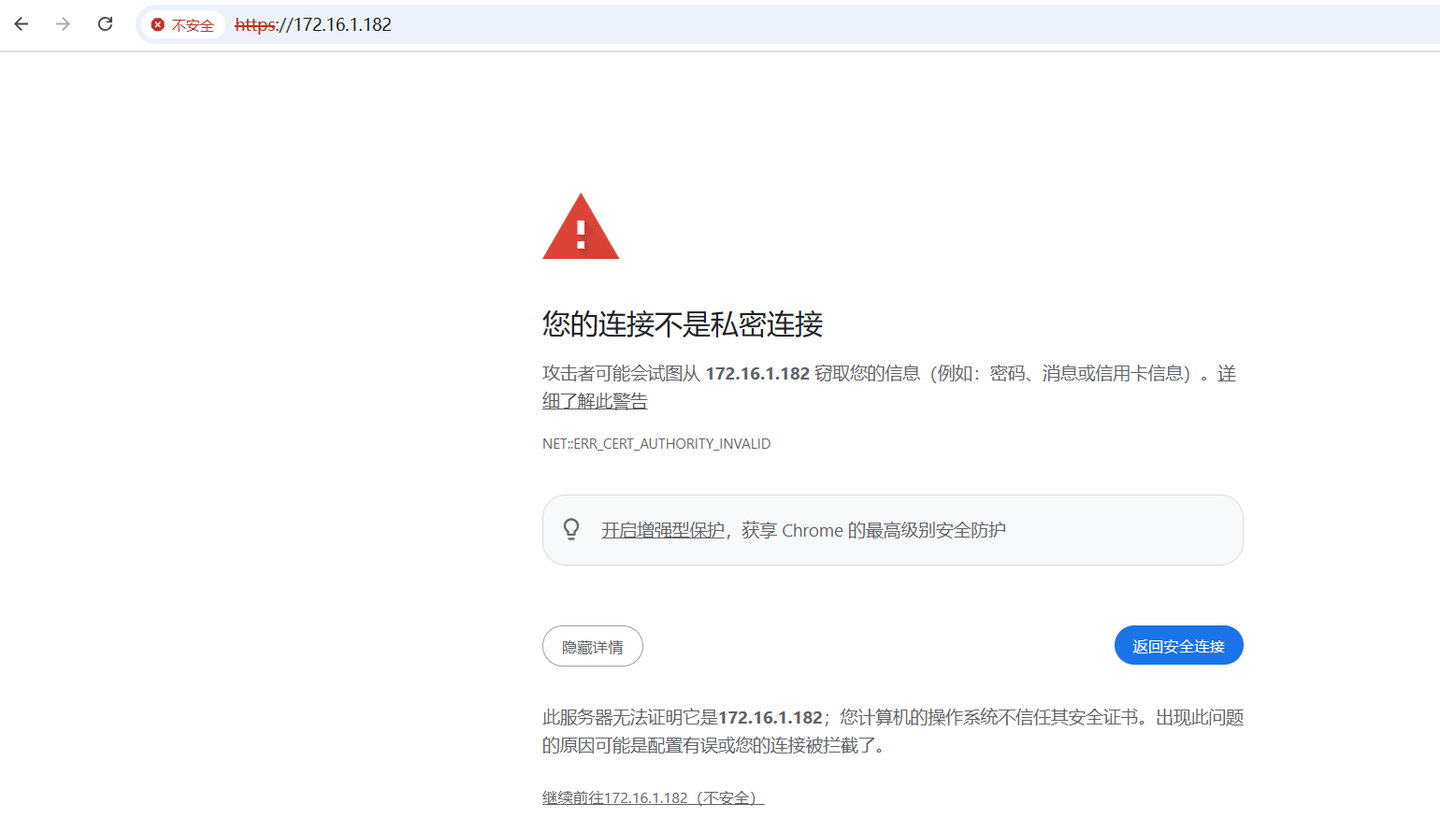
Task: Click the 返回安全连接 button
Action: pos(1178,646)
